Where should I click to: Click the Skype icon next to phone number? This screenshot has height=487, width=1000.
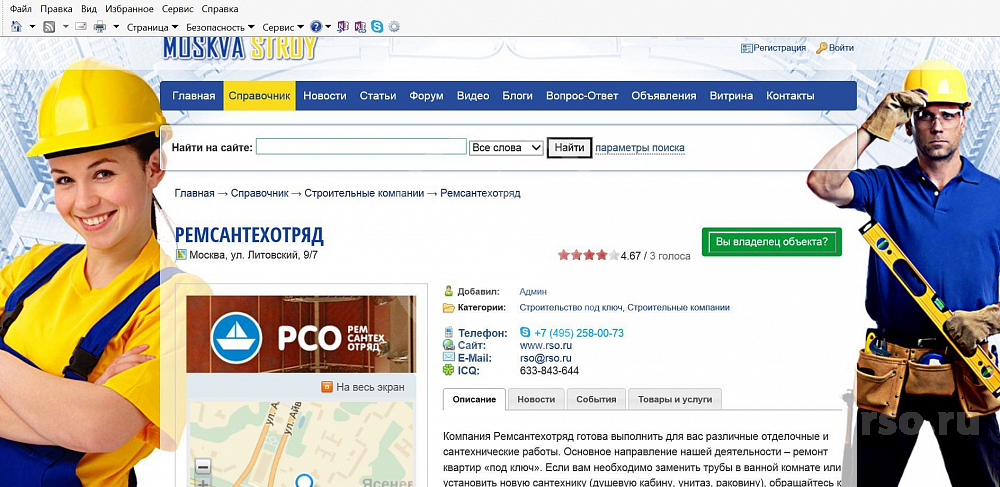(525, 333)
